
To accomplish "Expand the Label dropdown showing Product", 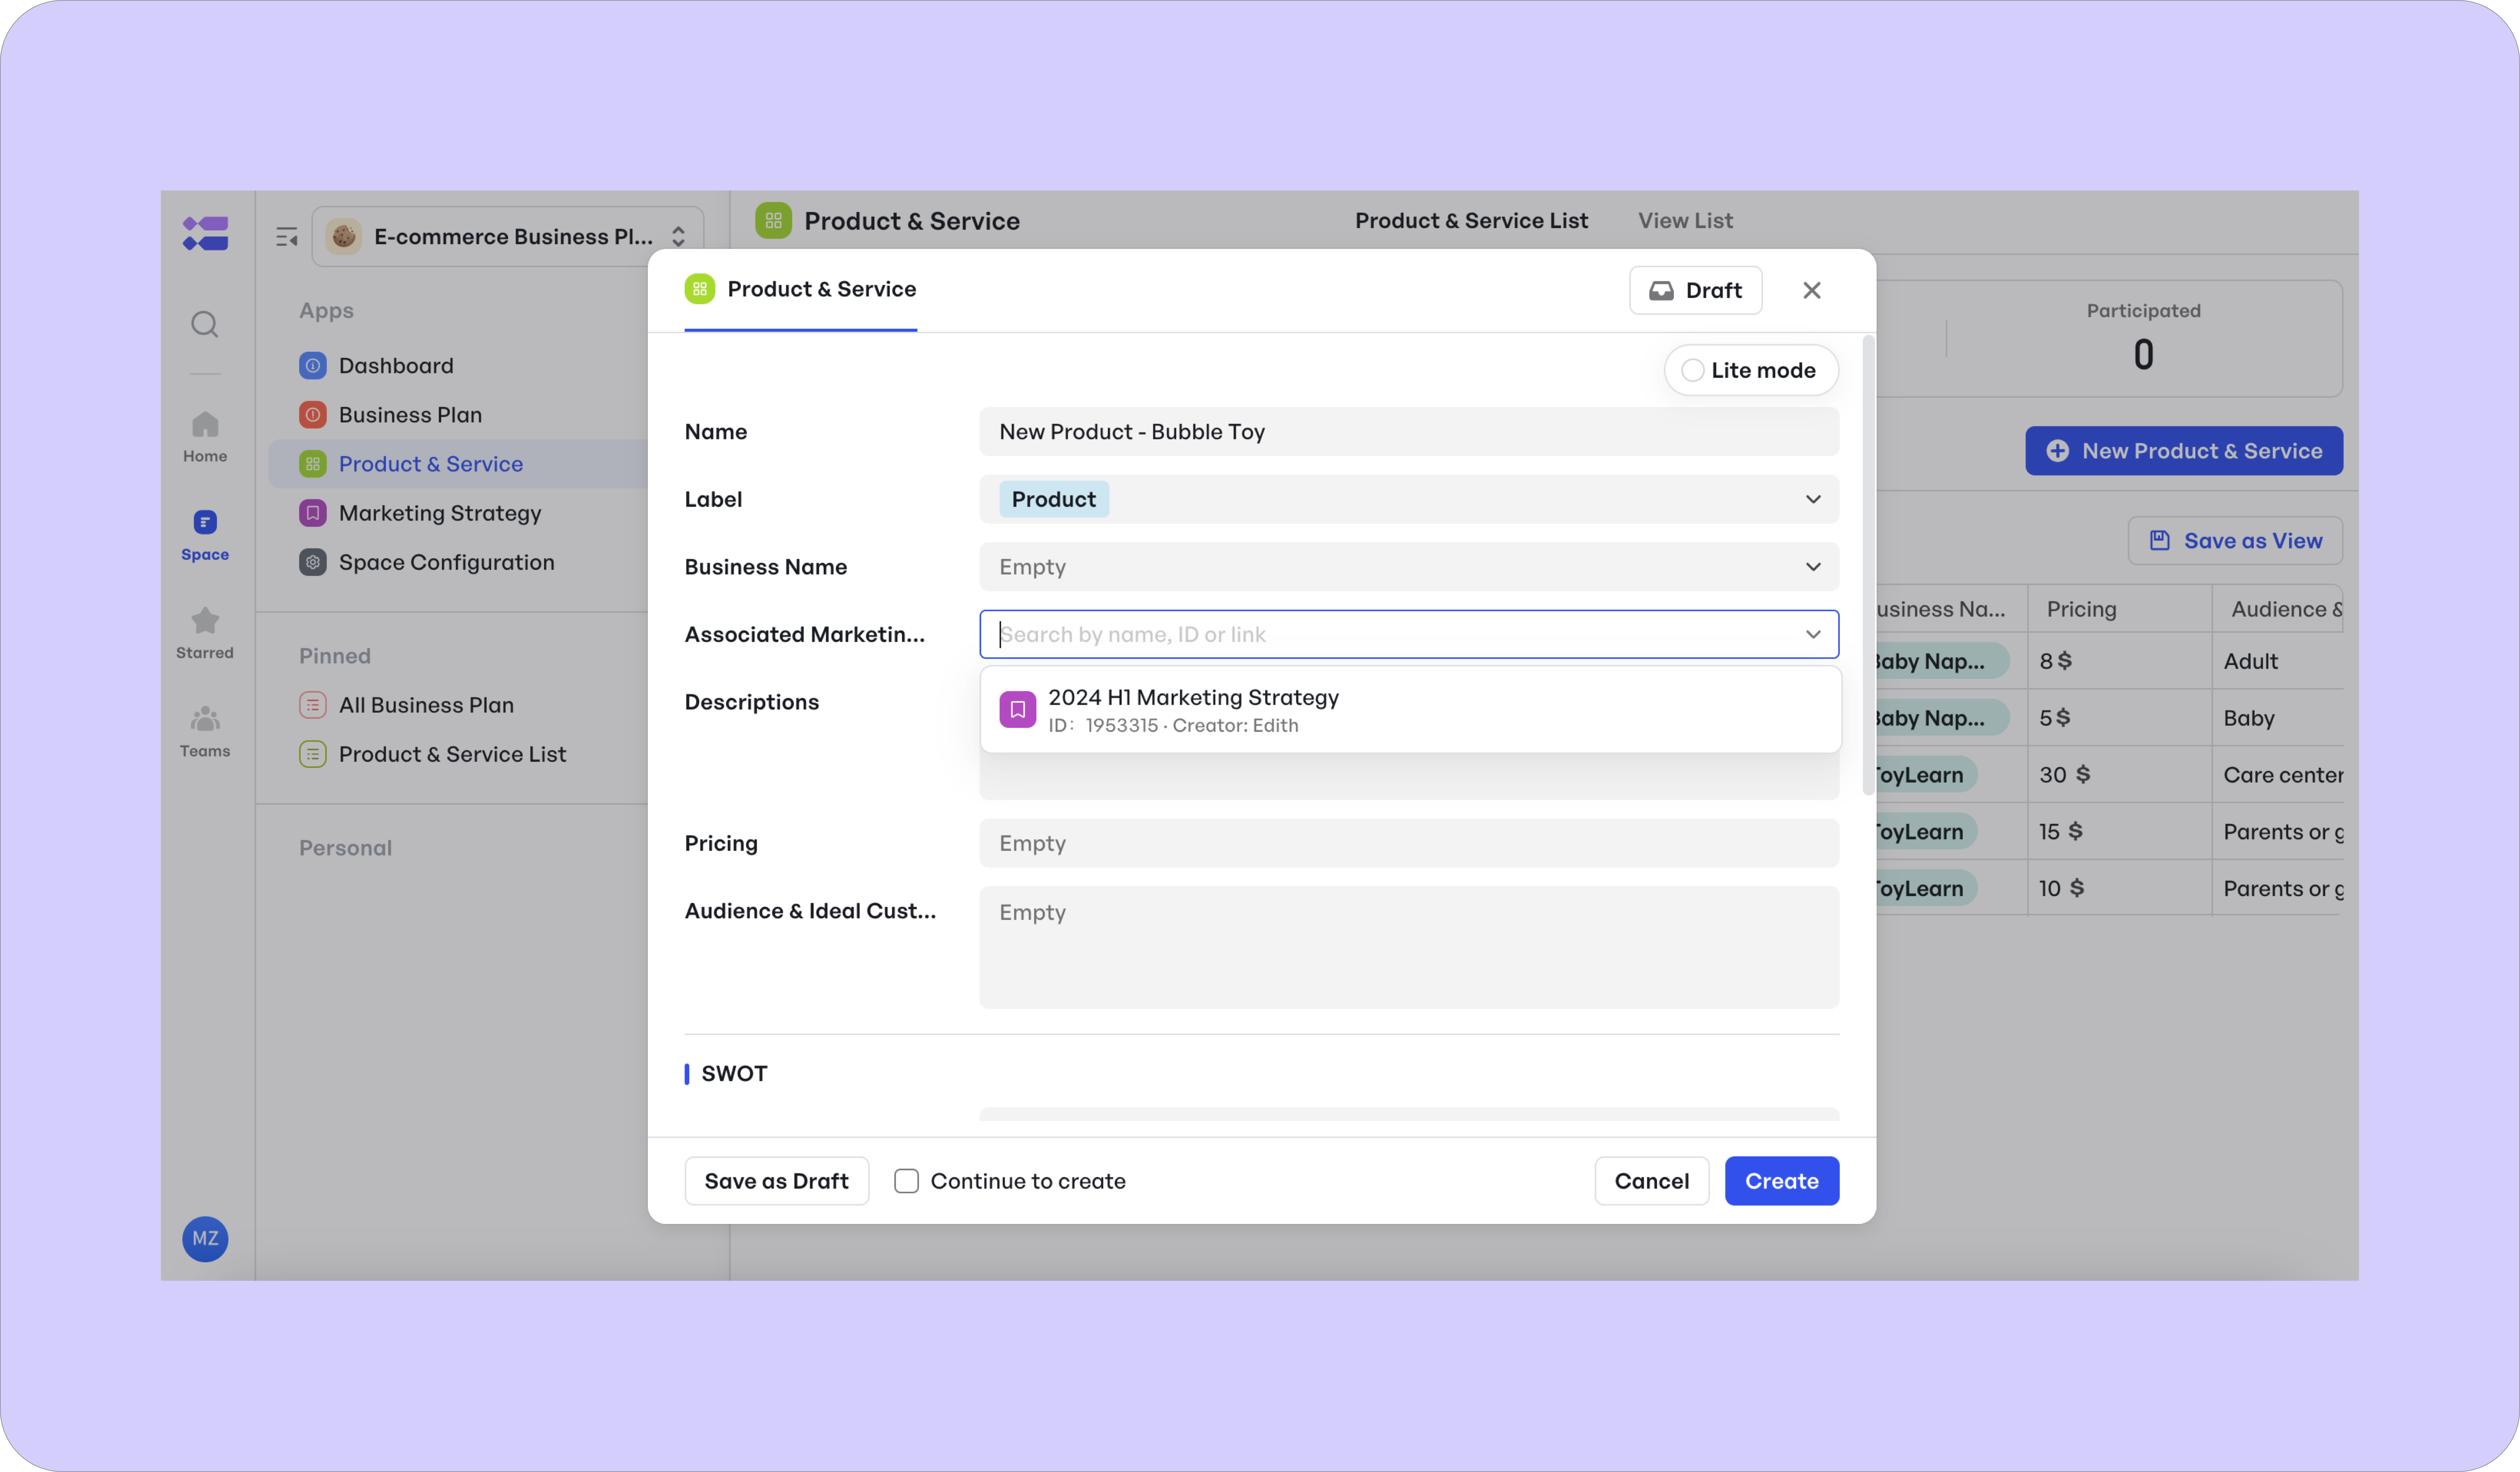I will click(x=1813, y=499).
